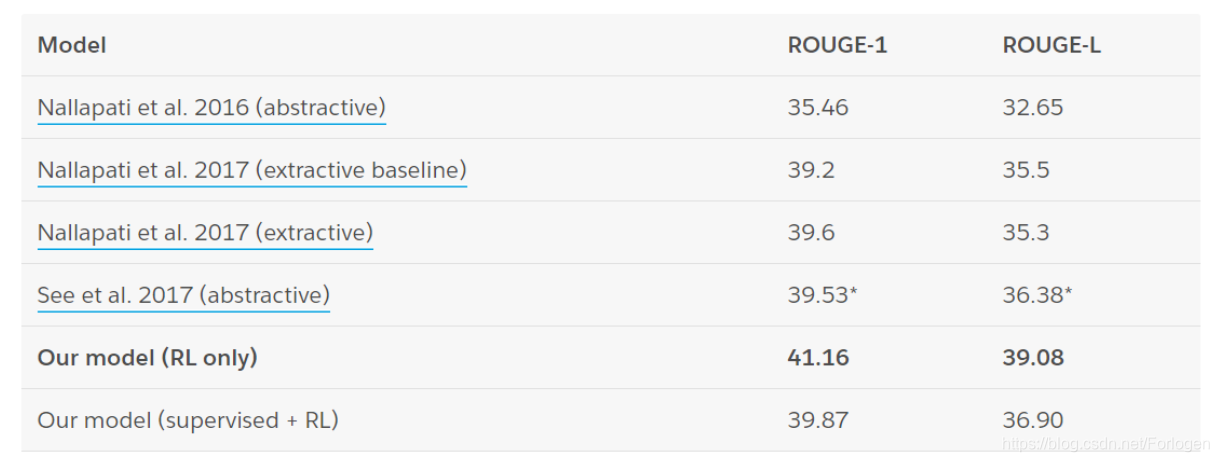Select the Model column header
Image resolution: width=1219 pixels, height=462 pixels.
pyautogui.click(x=72, y=45)
